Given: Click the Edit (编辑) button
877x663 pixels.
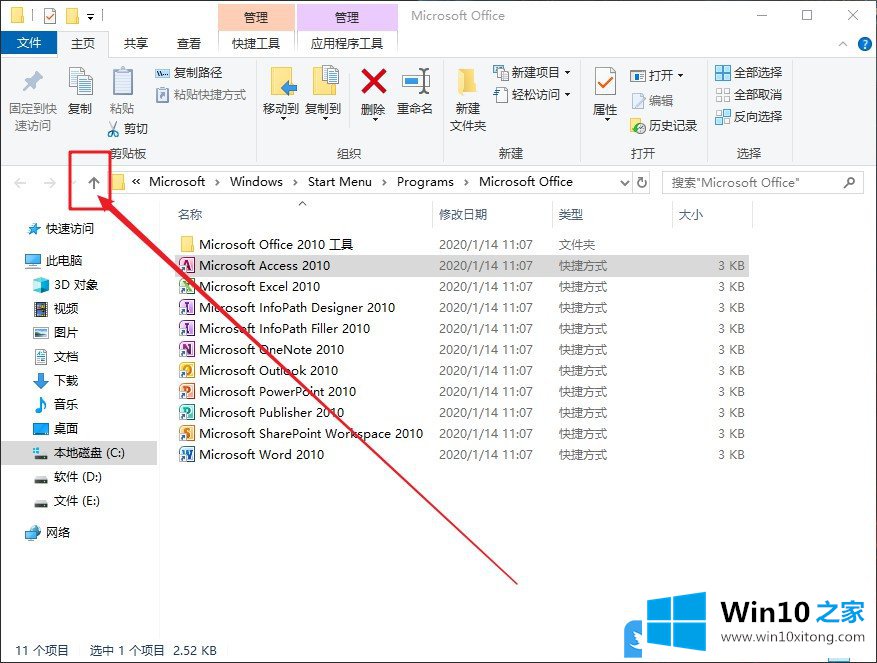Looking at the screenshot, I should tap(652, 101).
